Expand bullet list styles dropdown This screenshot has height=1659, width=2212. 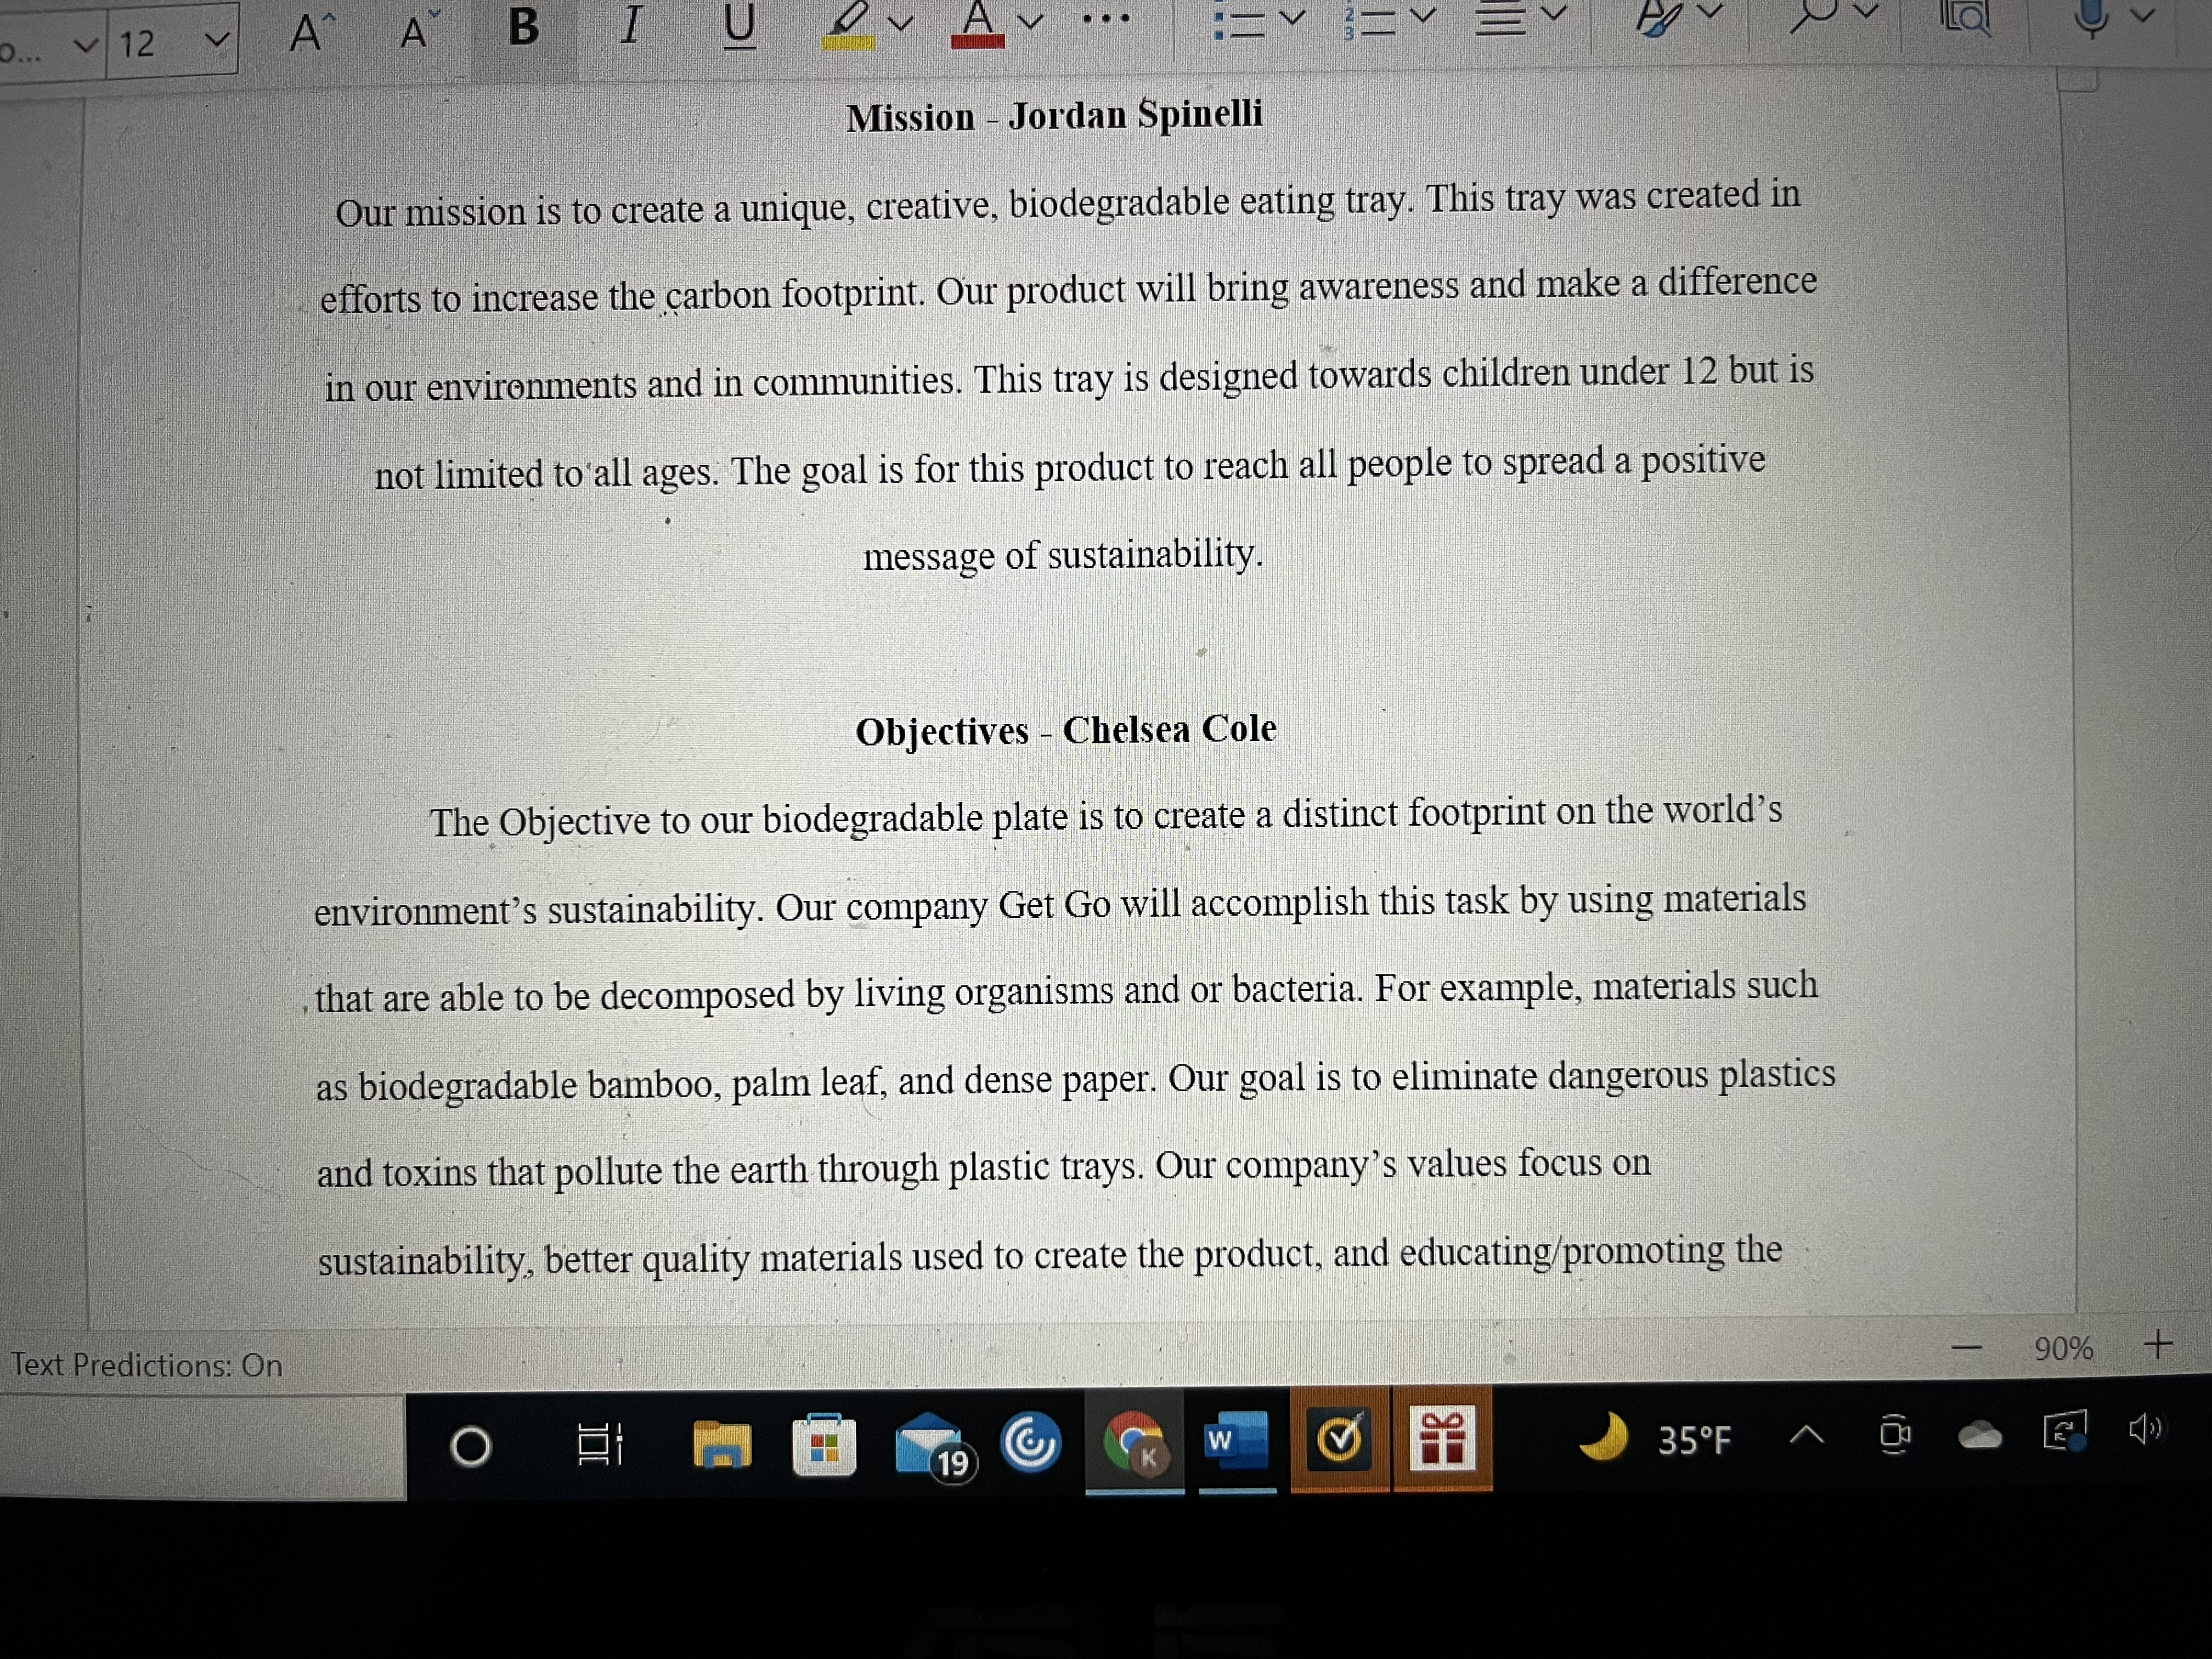pyautogui.click(x=1293, y=17)
